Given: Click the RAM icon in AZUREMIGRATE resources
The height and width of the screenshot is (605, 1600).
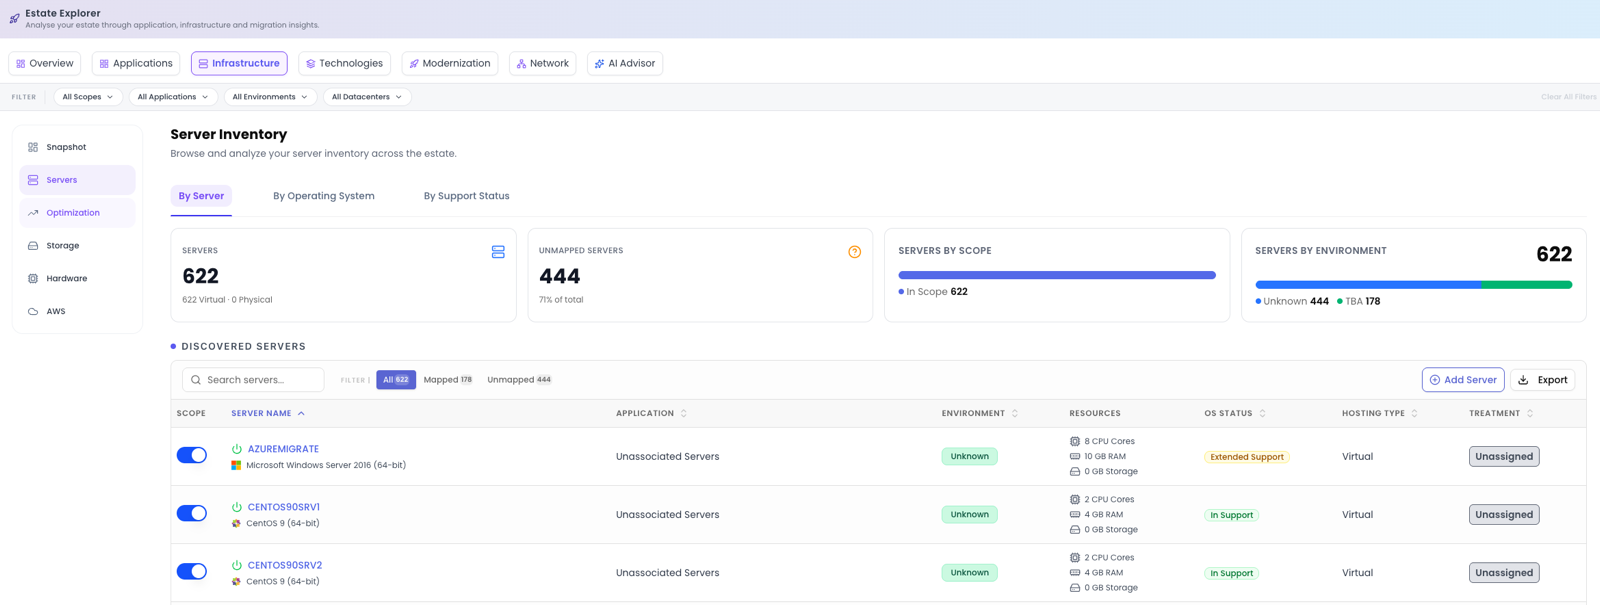Looking at the screenshot, I should 1075,456.
